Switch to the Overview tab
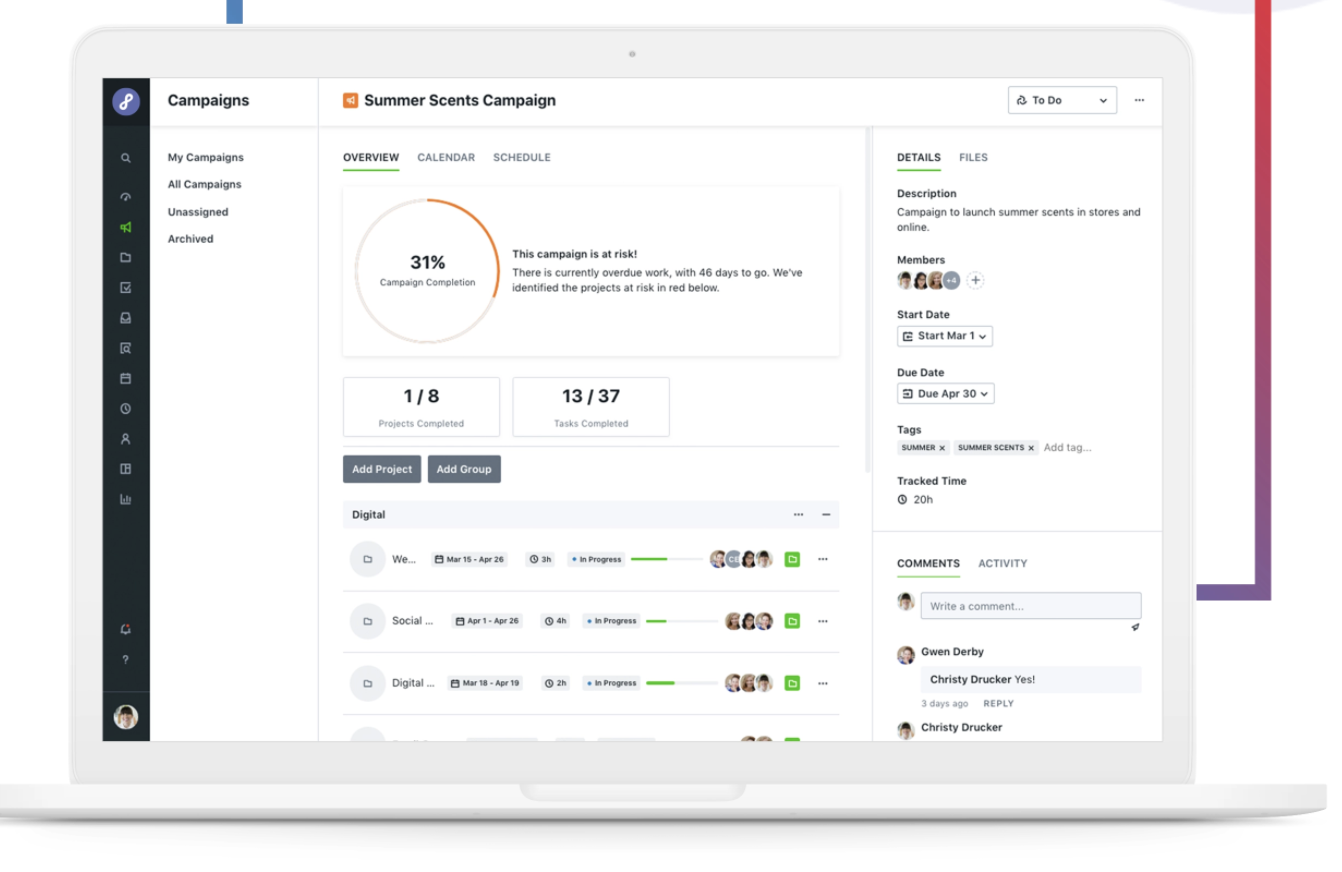This screenshot has width=1342, height=872. tap(371, 157)
